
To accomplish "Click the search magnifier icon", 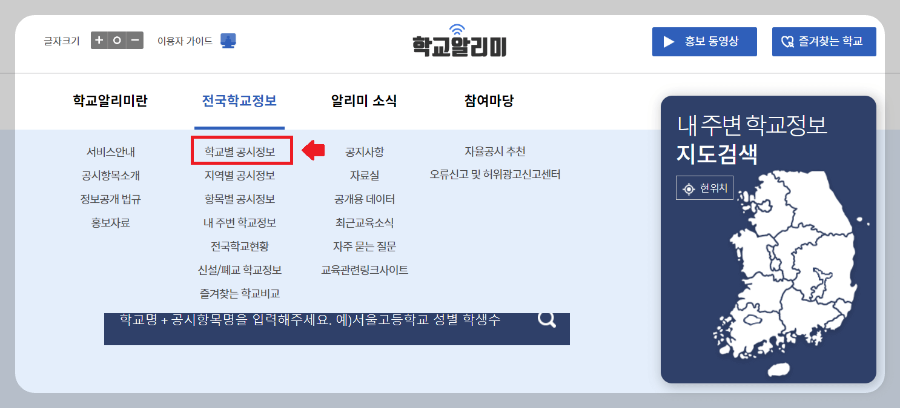I will (547, 319).
